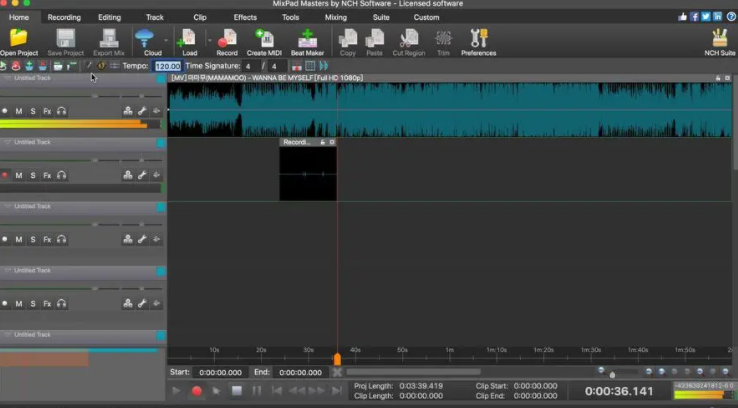
Task: Jump to start with the transport button
Action: (277, 391)
